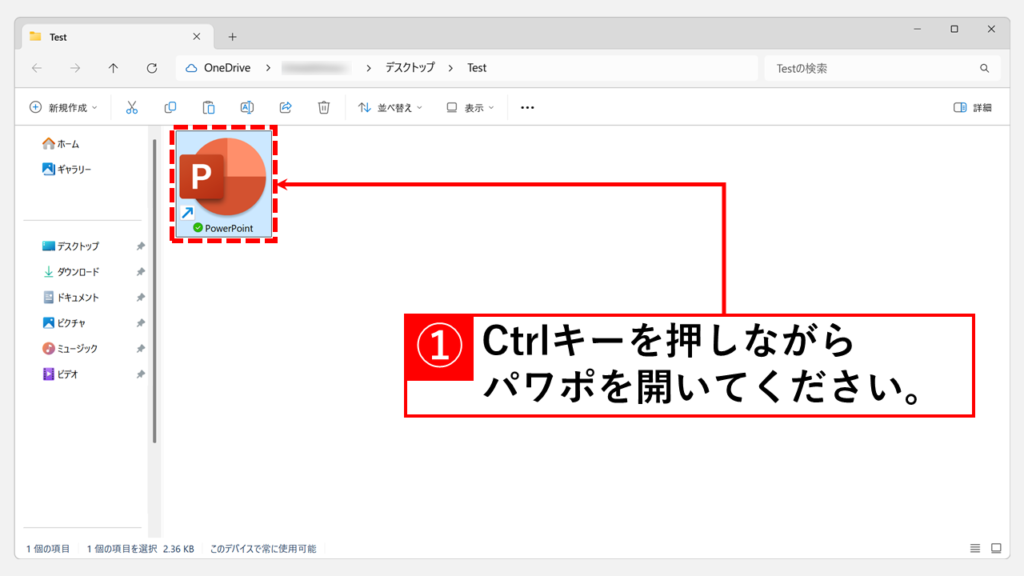1024x576 pixels.
Task: Click Test in the address bar
Action: pyautogui.click(x=477, y=68)
